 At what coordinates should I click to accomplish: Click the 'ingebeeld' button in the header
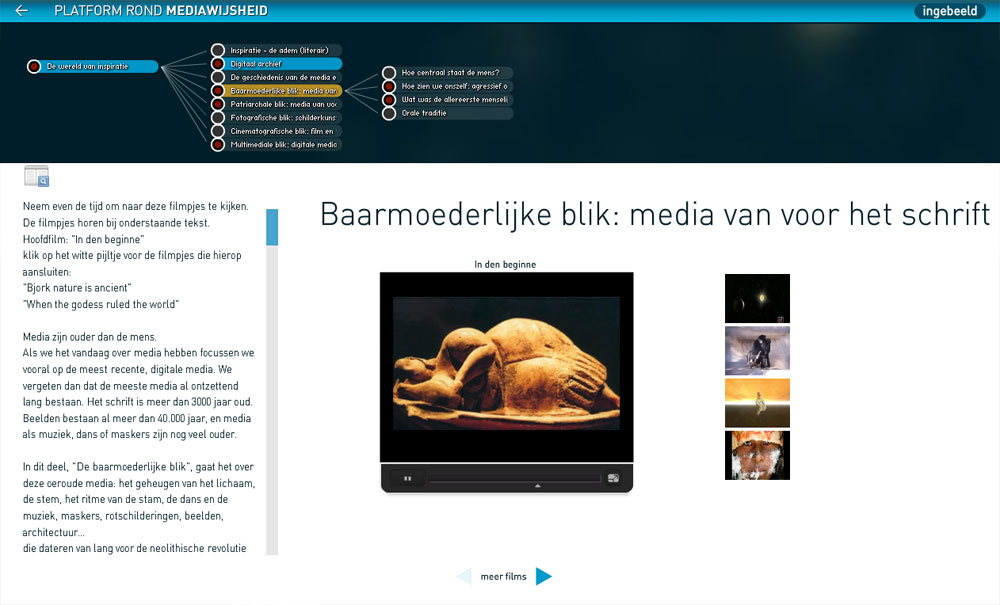pyautogui.click(x=950, y=11)
